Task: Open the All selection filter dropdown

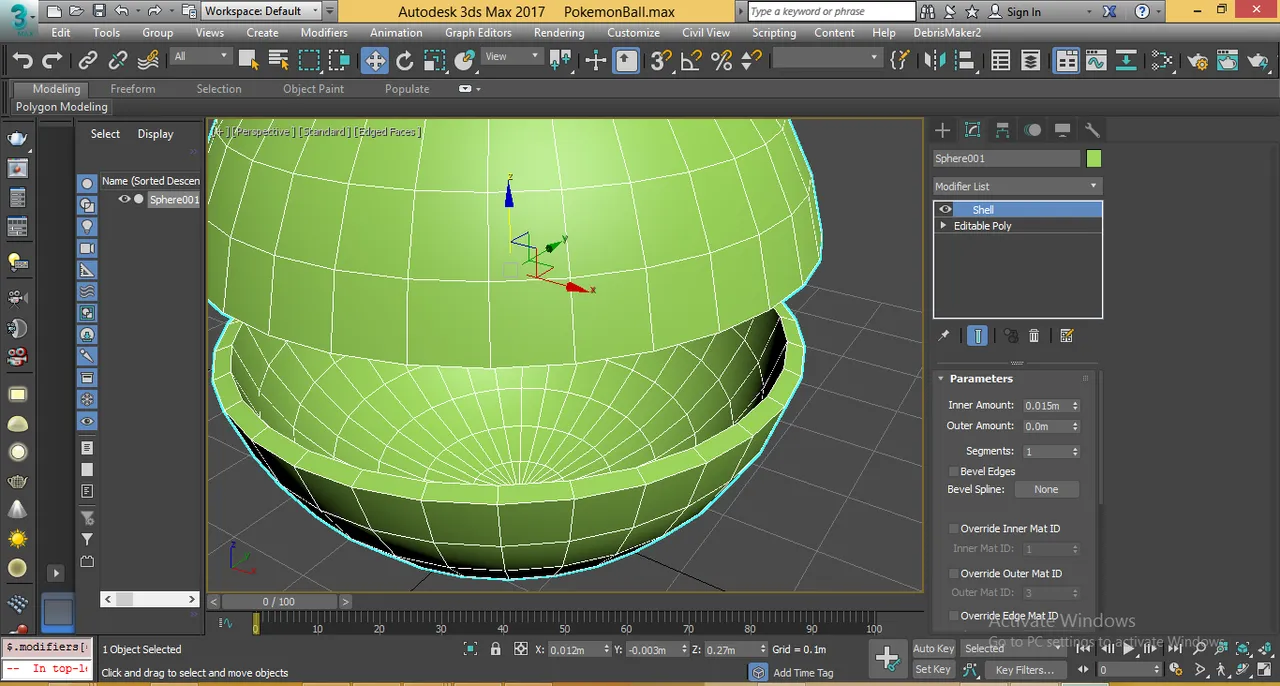Action: point(201,56)
